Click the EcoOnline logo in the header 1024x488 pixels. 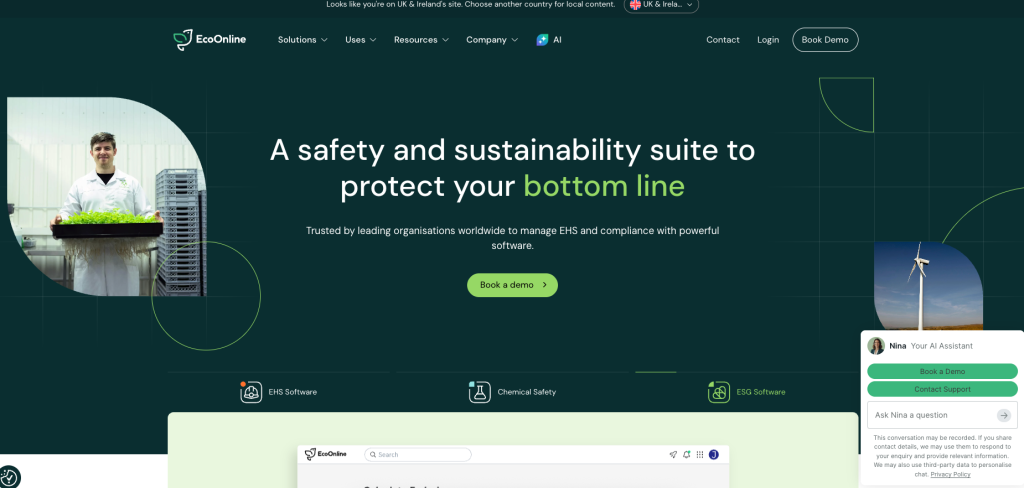(210, 40)
